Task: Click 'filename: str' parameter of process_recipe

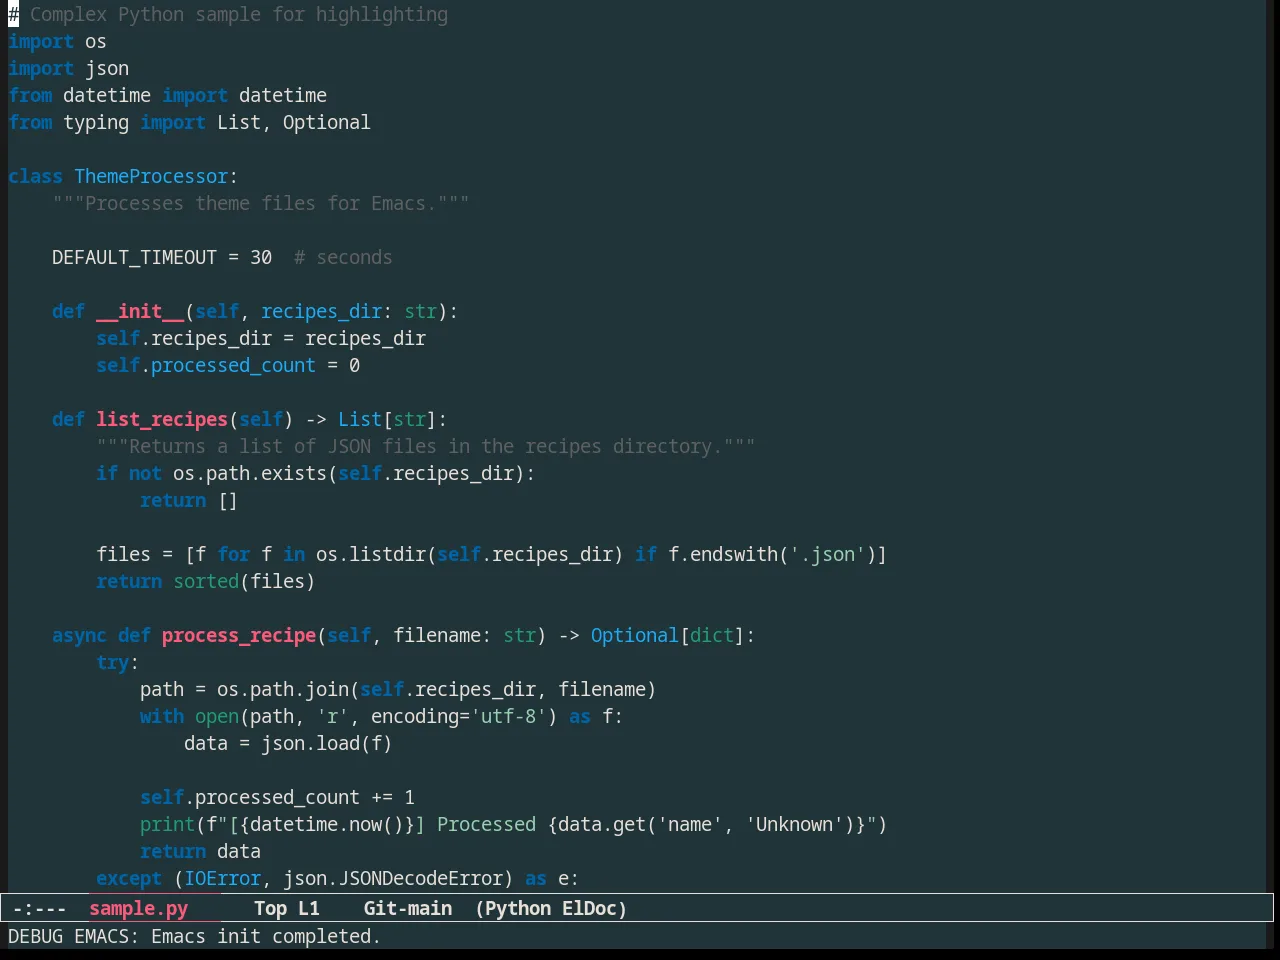Action: tap(464, 635)
